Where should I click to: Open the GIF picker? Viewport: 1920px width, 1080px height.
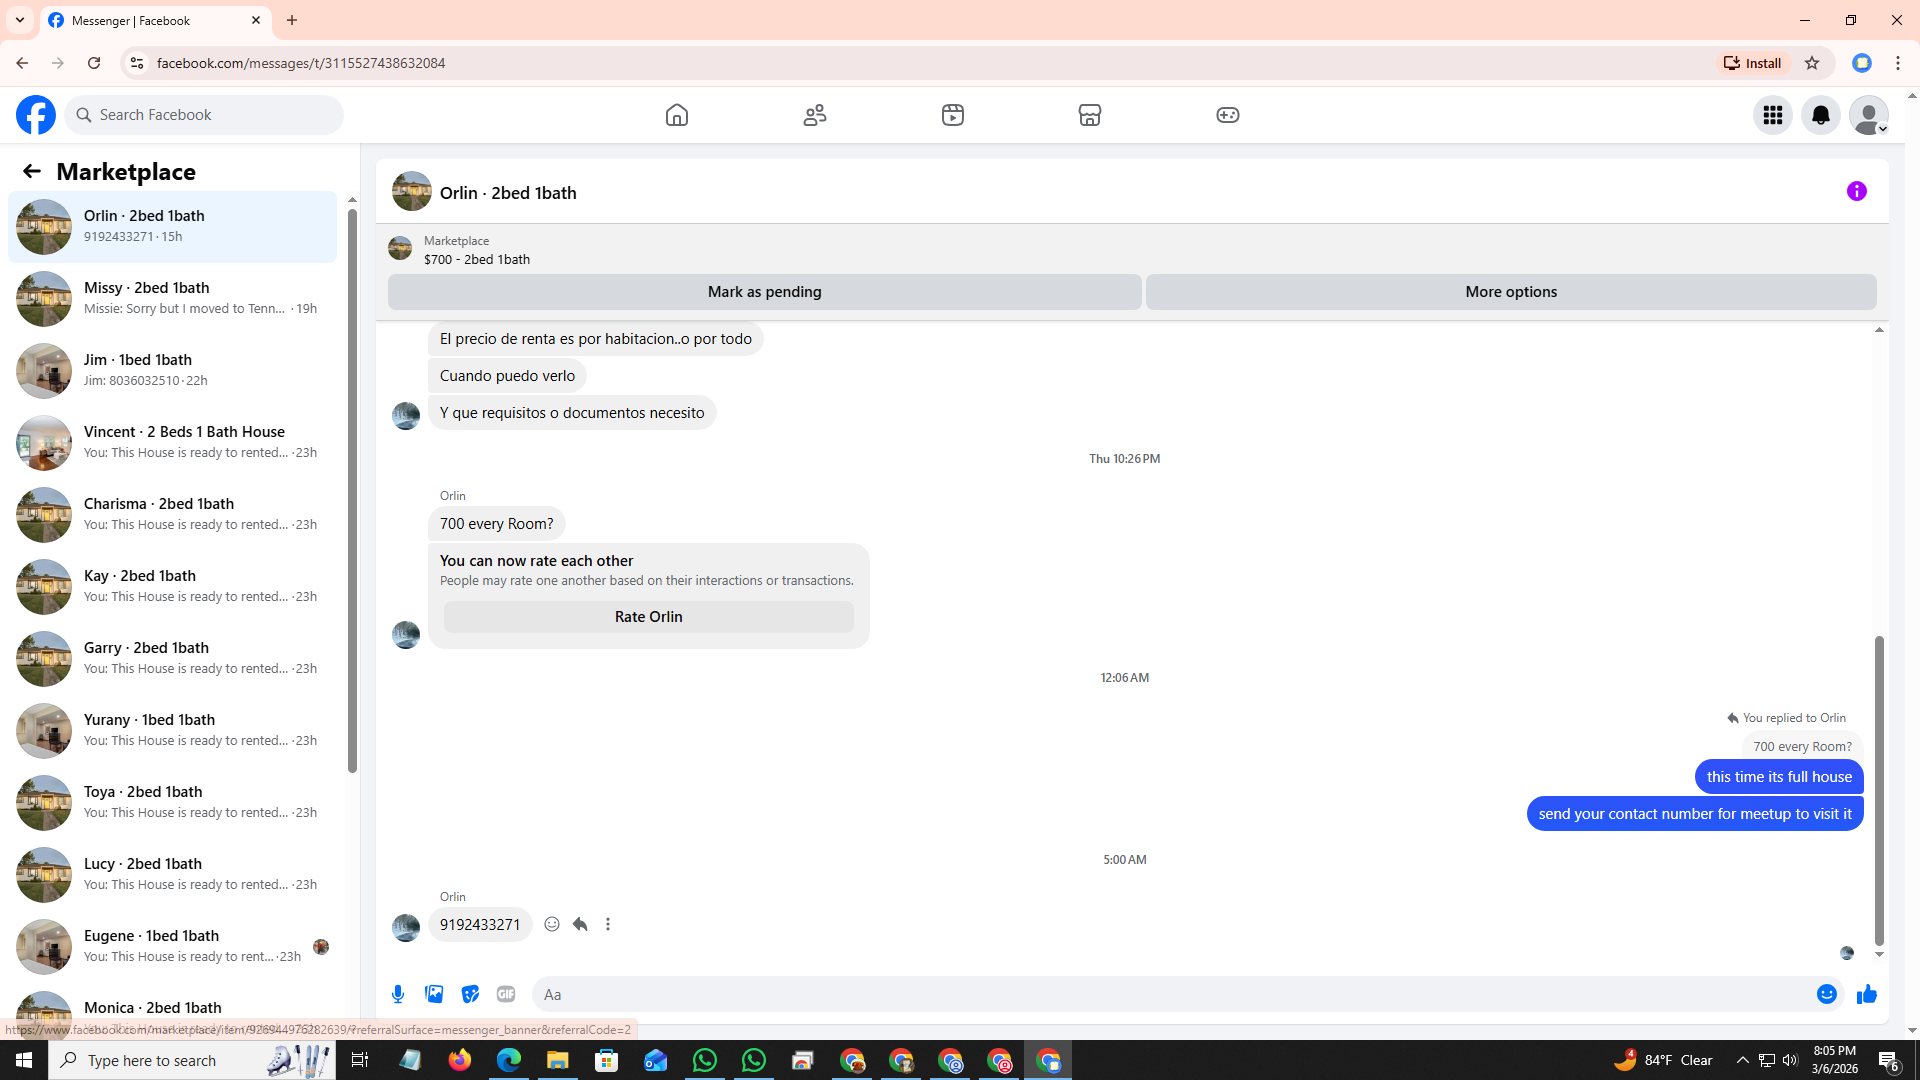click(506, 994)
